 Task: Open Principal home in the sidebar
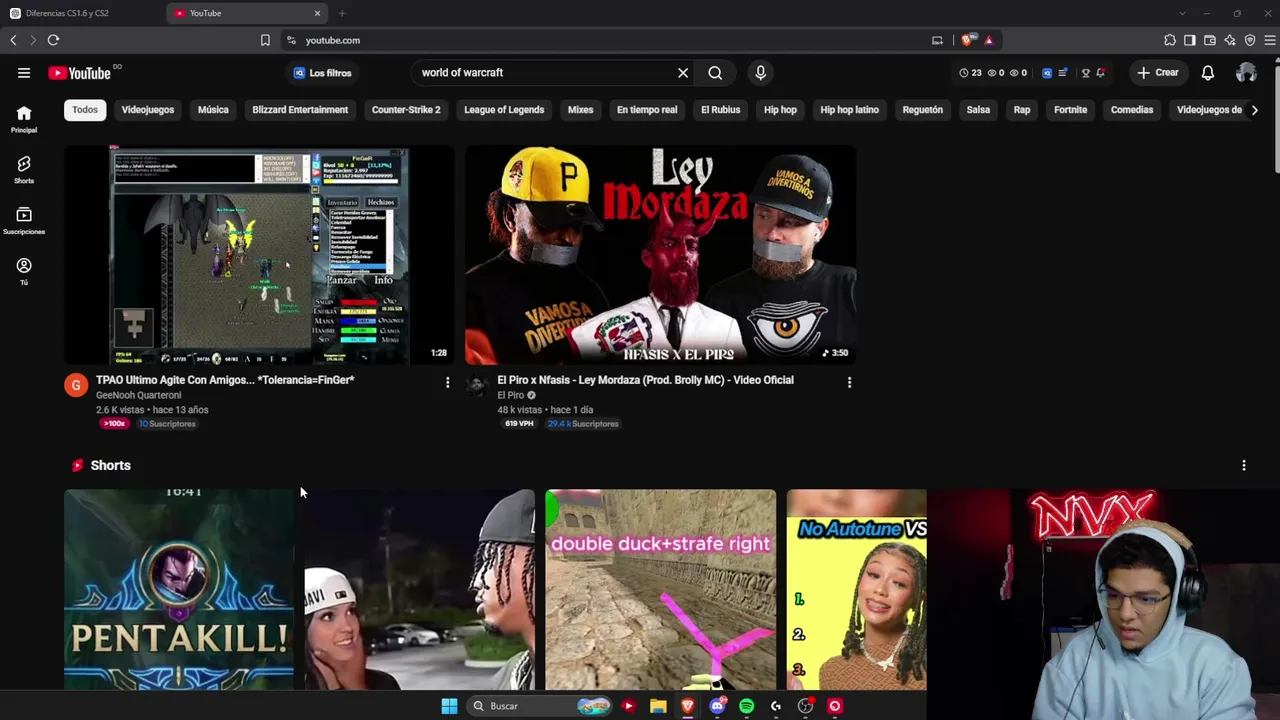pyautogui.click(x=24, y=119)
